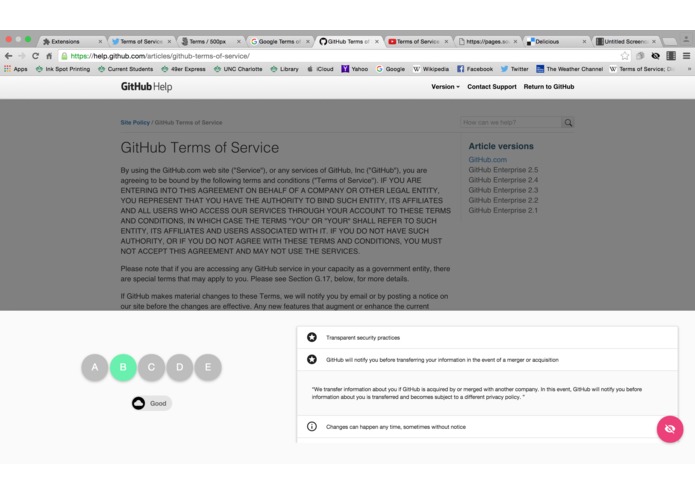Click the crossed-eye extension icon in toolbar

pyautogui.click(x=655, y=56)
